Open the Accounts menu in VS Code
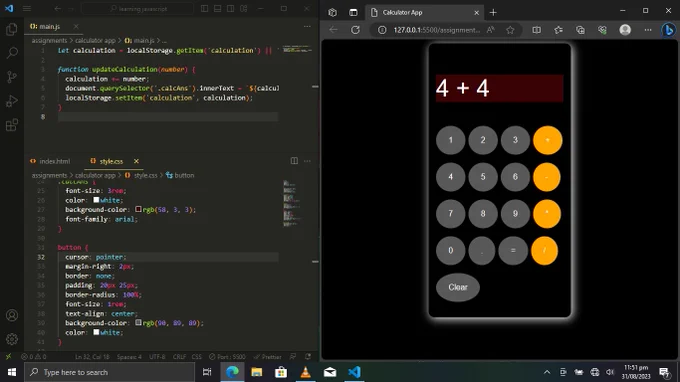 click(12, 315)
